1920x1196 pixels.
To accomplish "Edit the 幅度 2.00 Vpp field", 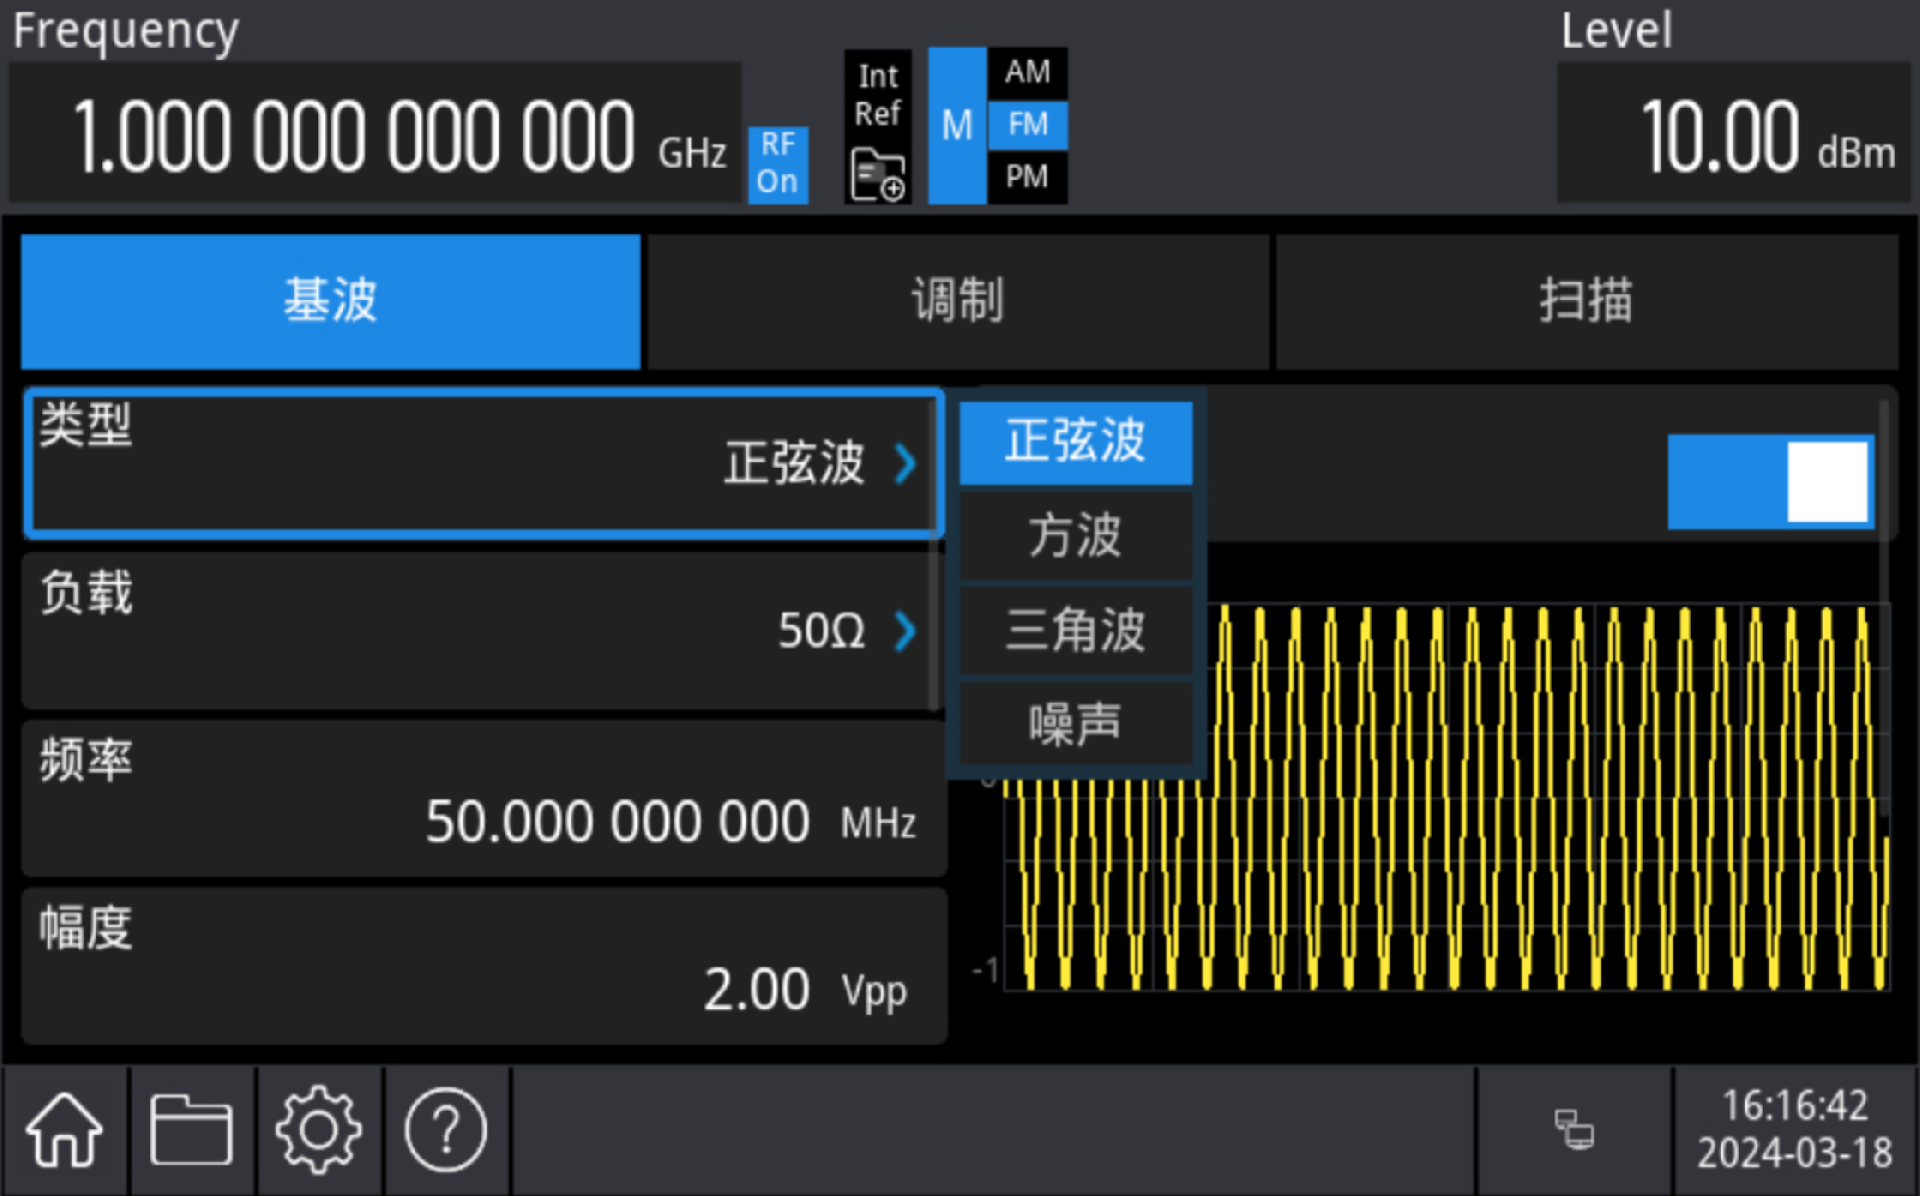I will coord(484,966).
